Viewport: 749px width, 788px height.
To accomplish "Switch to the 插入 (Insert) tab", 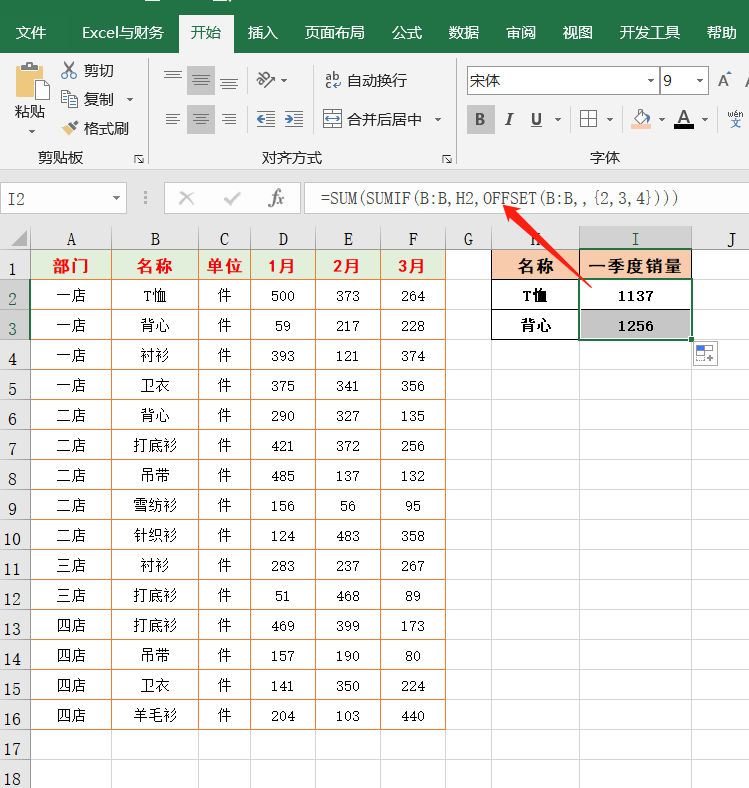I will (262, 33).
